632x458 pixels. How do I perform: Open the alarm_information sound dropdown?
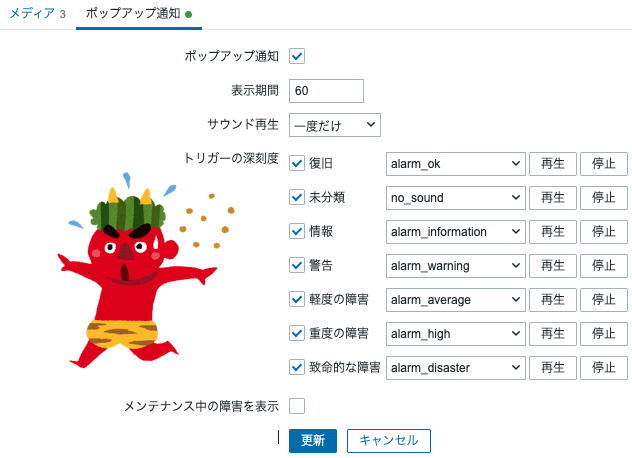[x=455, y=232]
